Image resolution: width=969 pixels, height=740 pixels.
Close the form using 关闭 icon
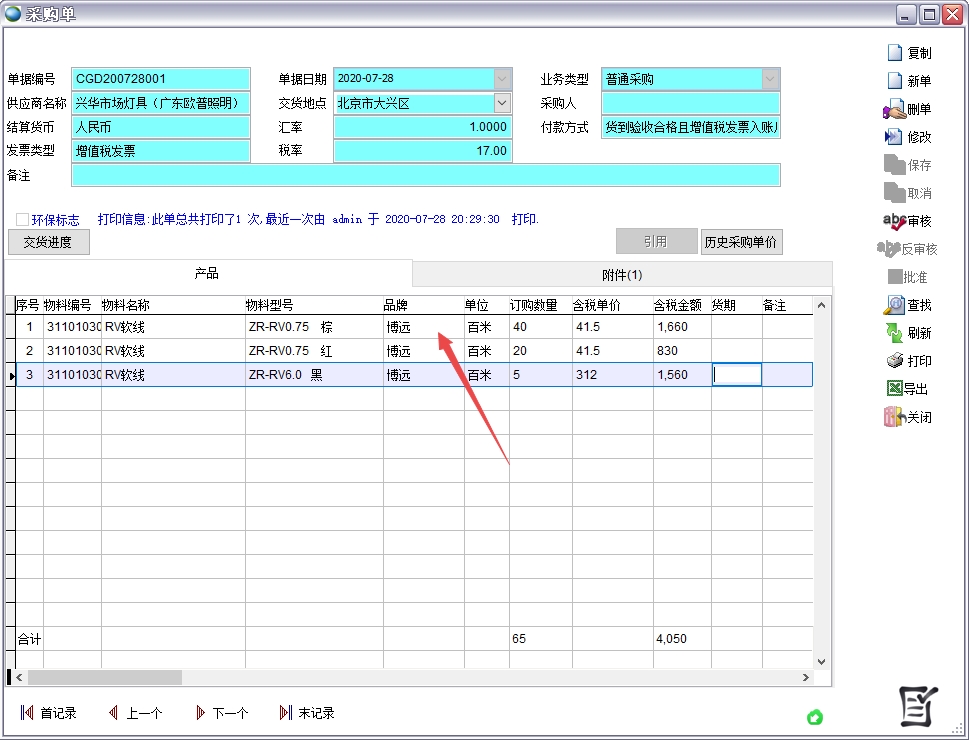click(894, 417)
